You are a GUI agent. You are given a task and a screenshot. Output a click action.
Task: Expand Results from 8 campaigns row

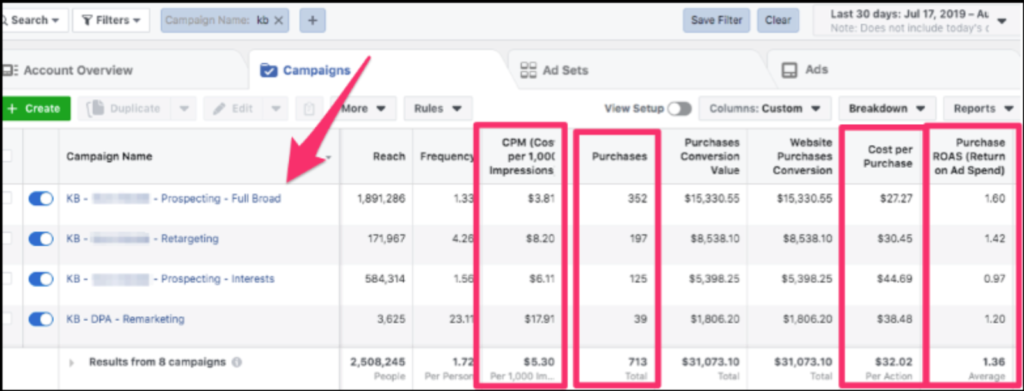[72, 362]
